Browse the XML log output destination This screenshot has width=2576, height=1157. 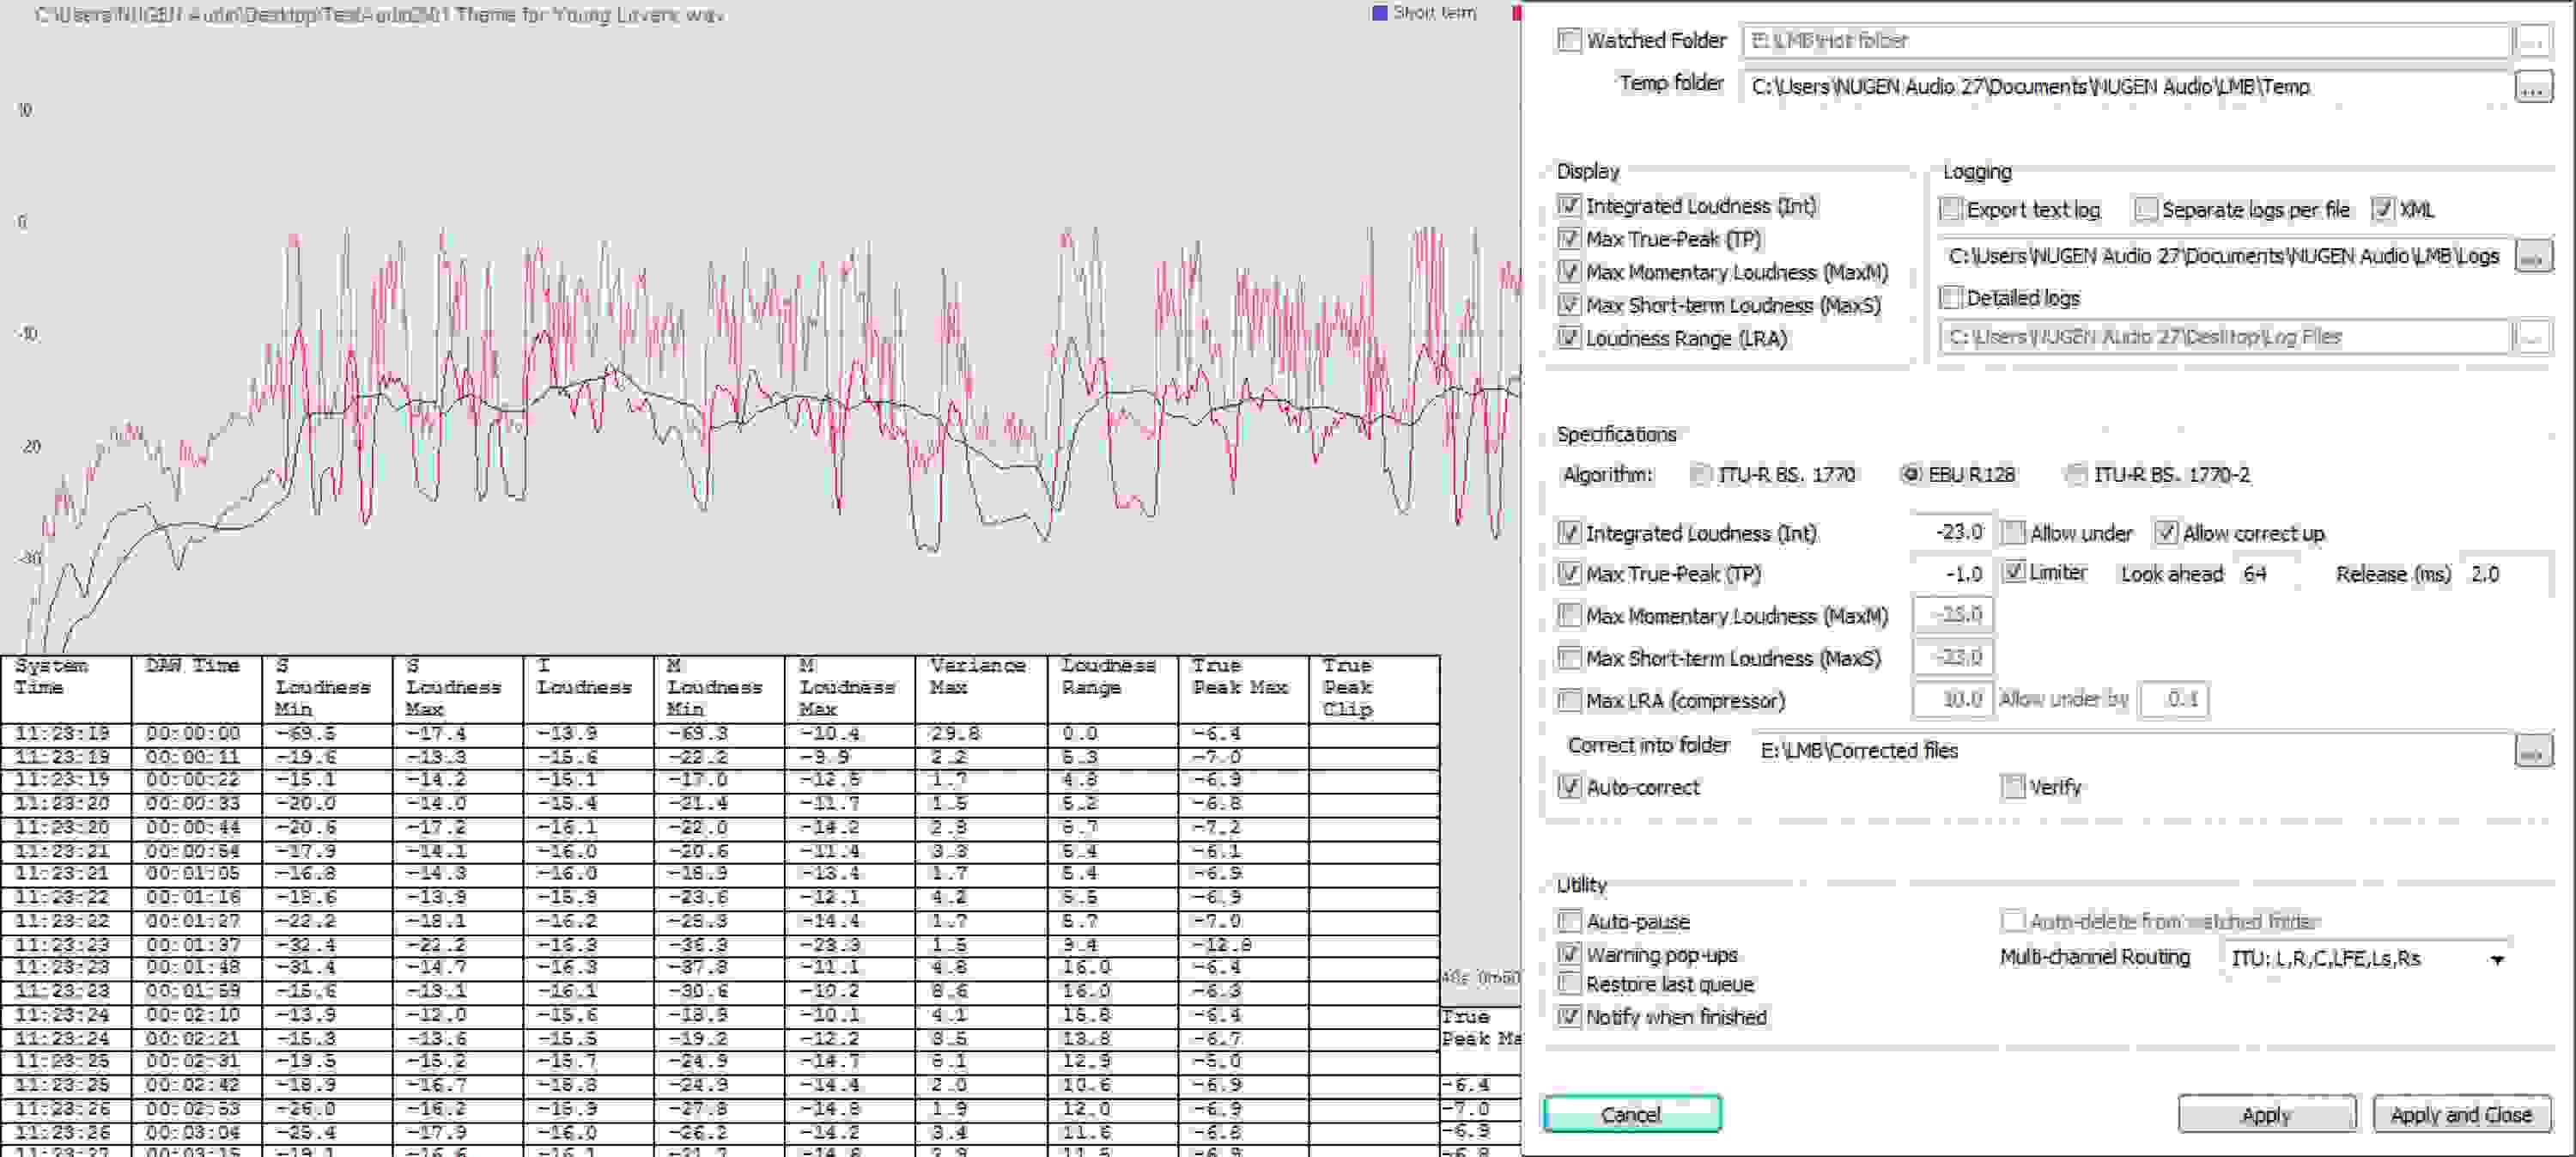tap(2533, 256)
